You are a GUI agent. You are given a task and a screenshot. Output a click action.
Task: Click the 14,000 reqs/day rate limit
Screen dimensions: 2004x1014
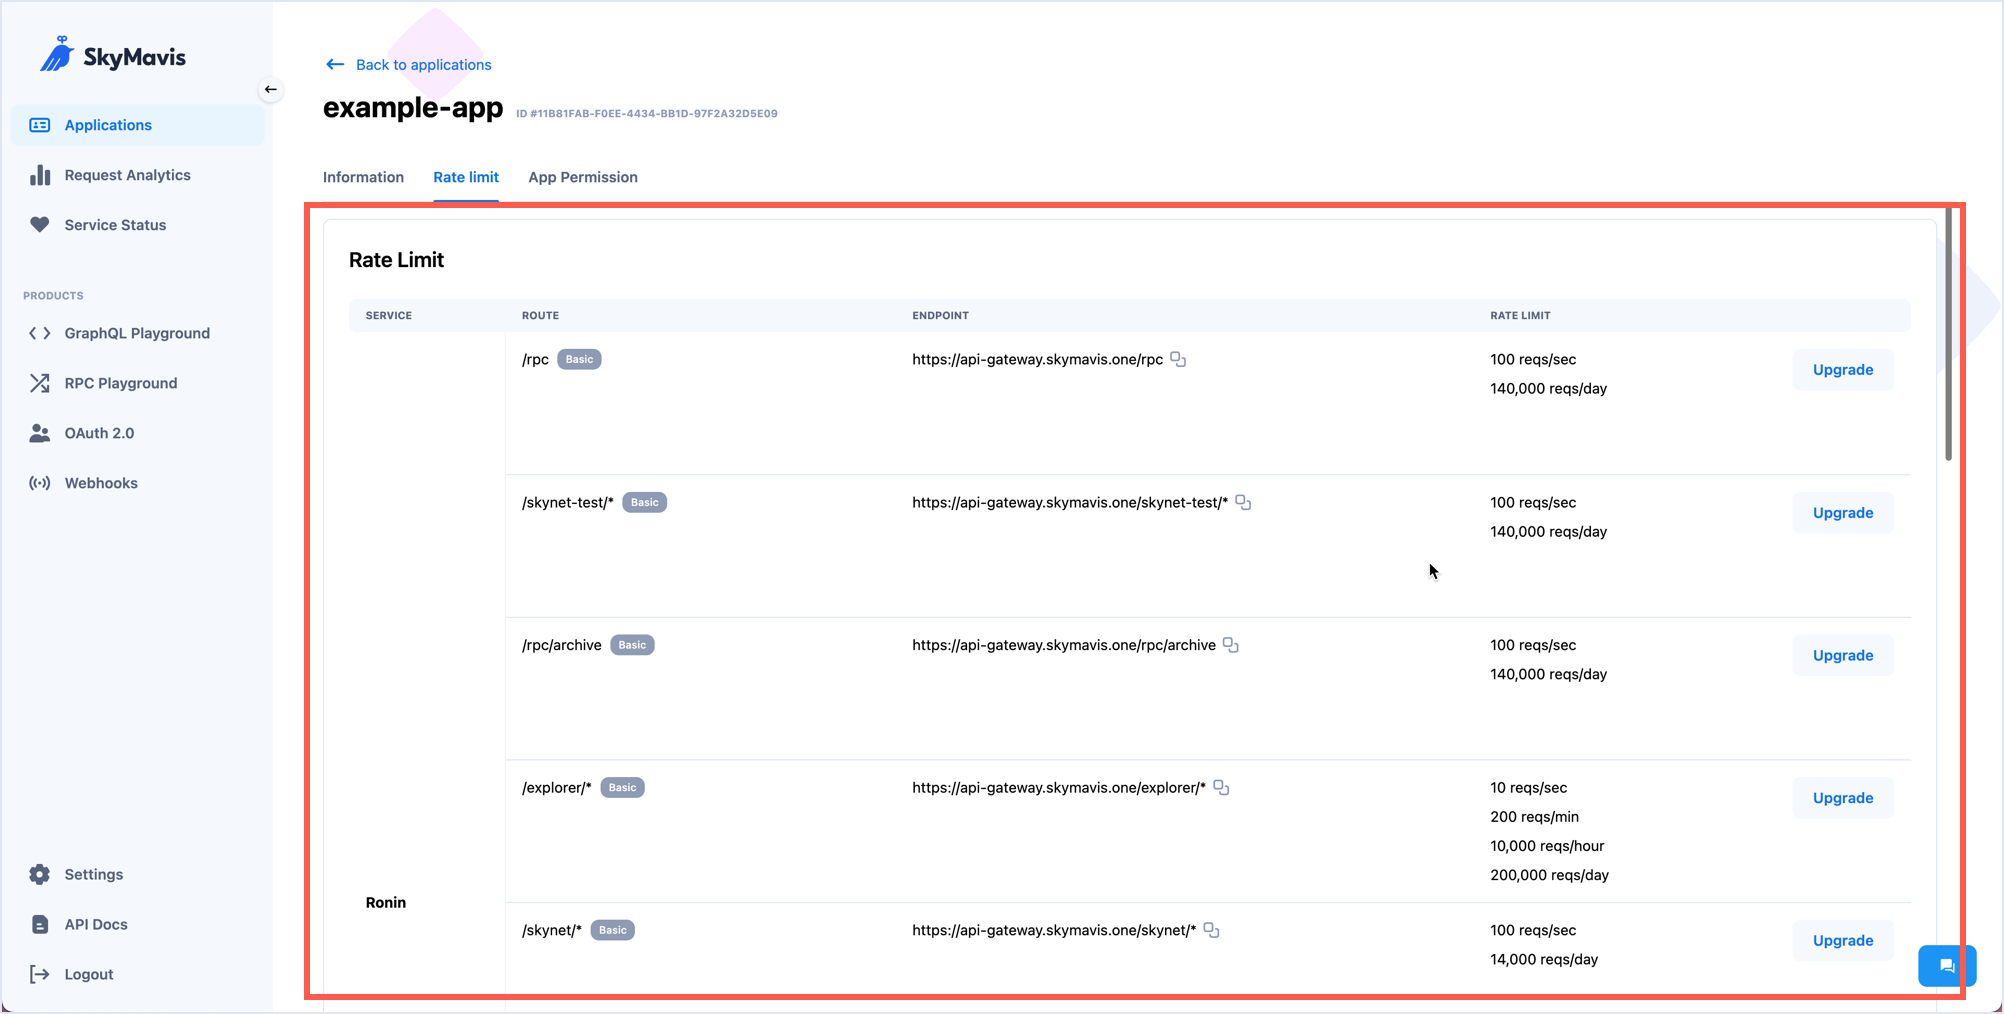click(x=1544, y=959)
